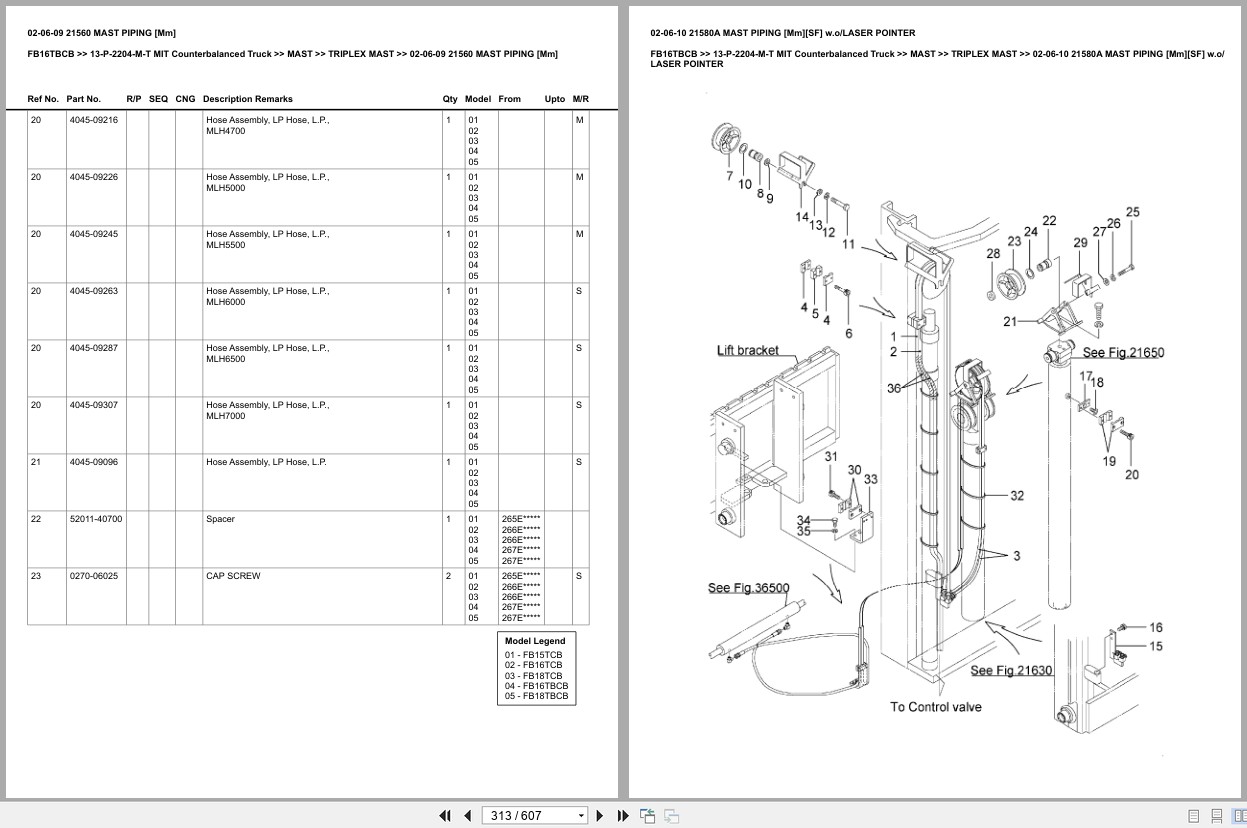Image resolution: width=1247 pixels, height=828 pixels.
Task: Click the See Fig.21630 reference
Action: pyautogui.click(x=1011, y=670)
